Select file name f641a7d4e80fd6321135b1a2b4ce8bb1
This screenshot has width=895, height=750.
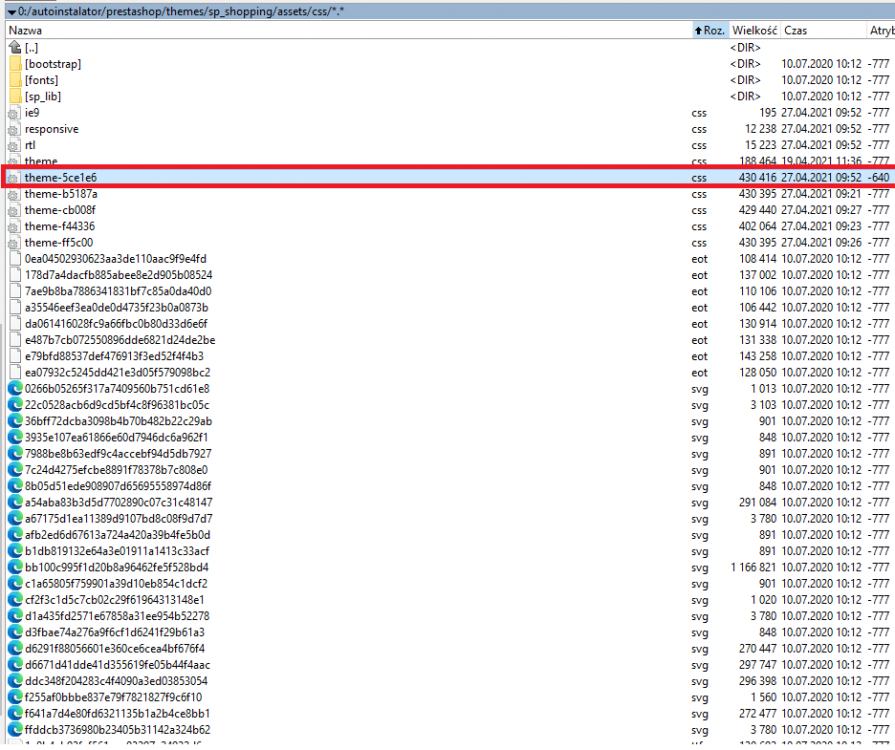(x=118, y=714)
